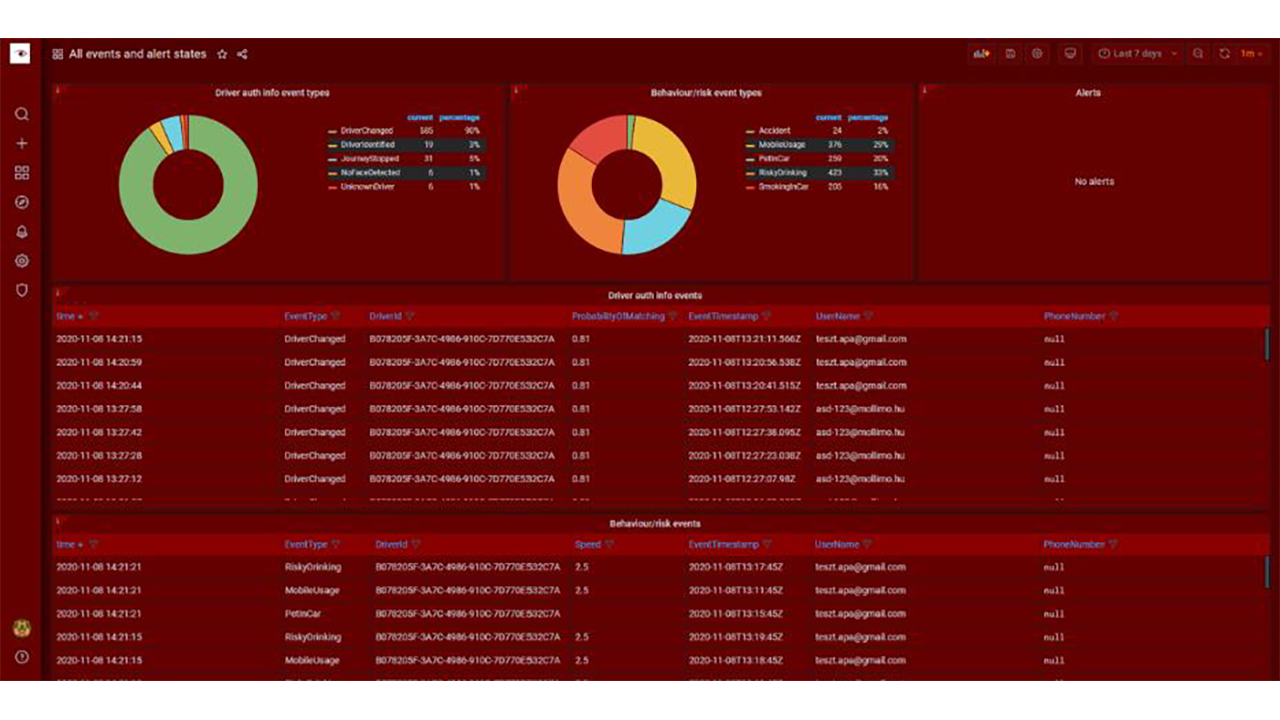Open the Explore compass icon
The image size is (1280, 720).
pyautogui.click(x=21, y=202)
